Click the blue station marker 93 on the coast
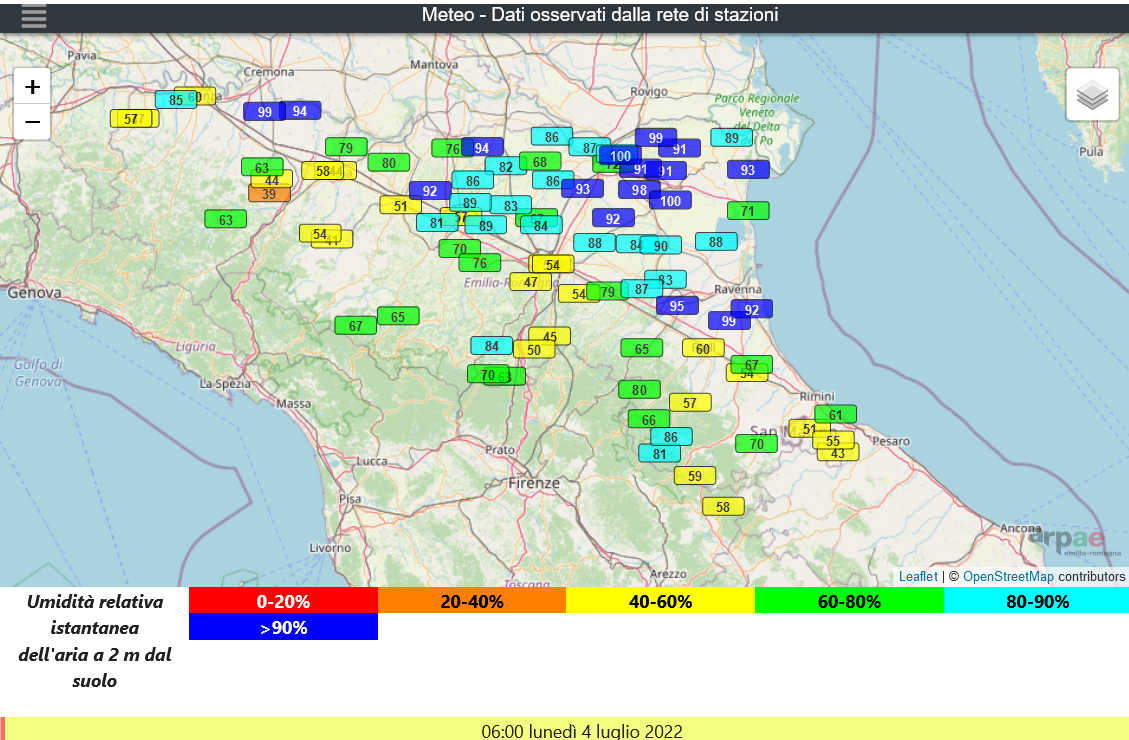This screenshot has width=1129, height=740. pos(749,170)
